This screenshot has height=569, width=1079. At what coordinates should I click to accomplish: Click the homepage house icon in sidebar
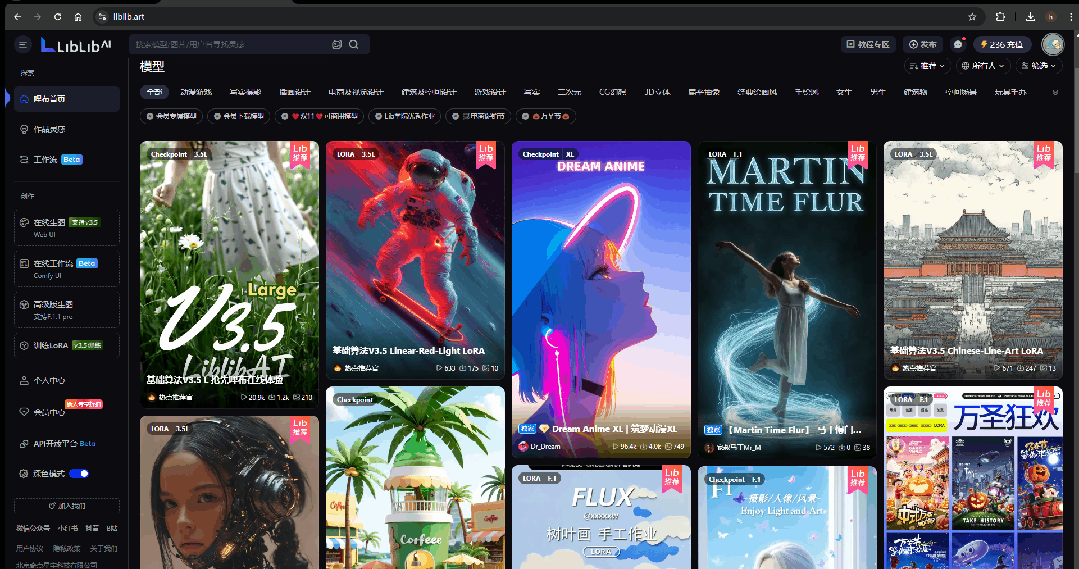pyautogui.click(x=24, y=99)
